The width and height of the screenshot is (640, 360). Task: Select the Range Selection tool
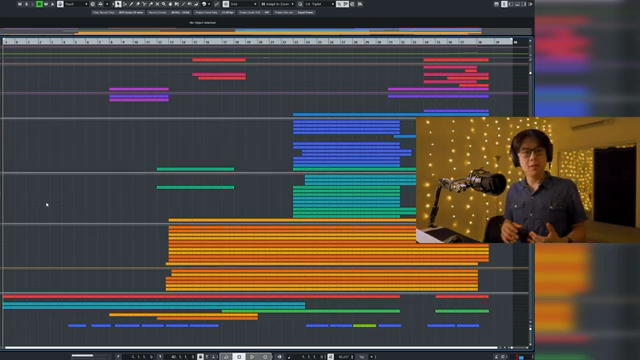125,4
